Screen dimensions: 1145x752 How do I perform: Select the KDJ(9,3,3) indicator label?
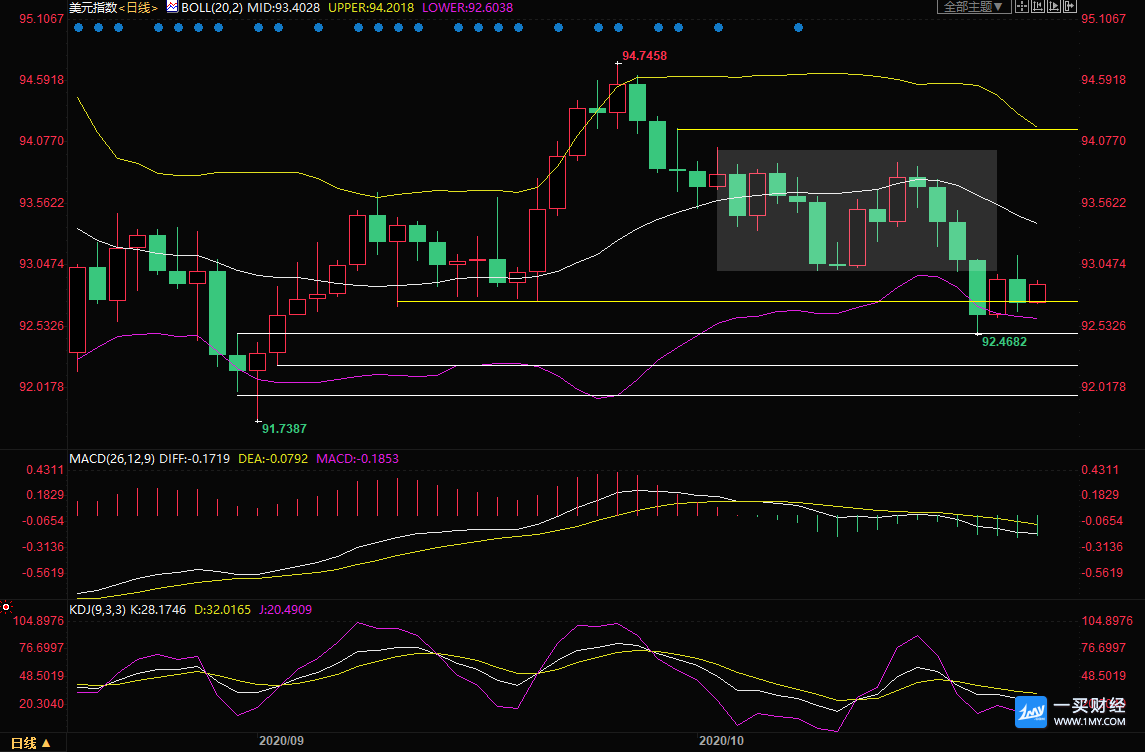(98, 610)
